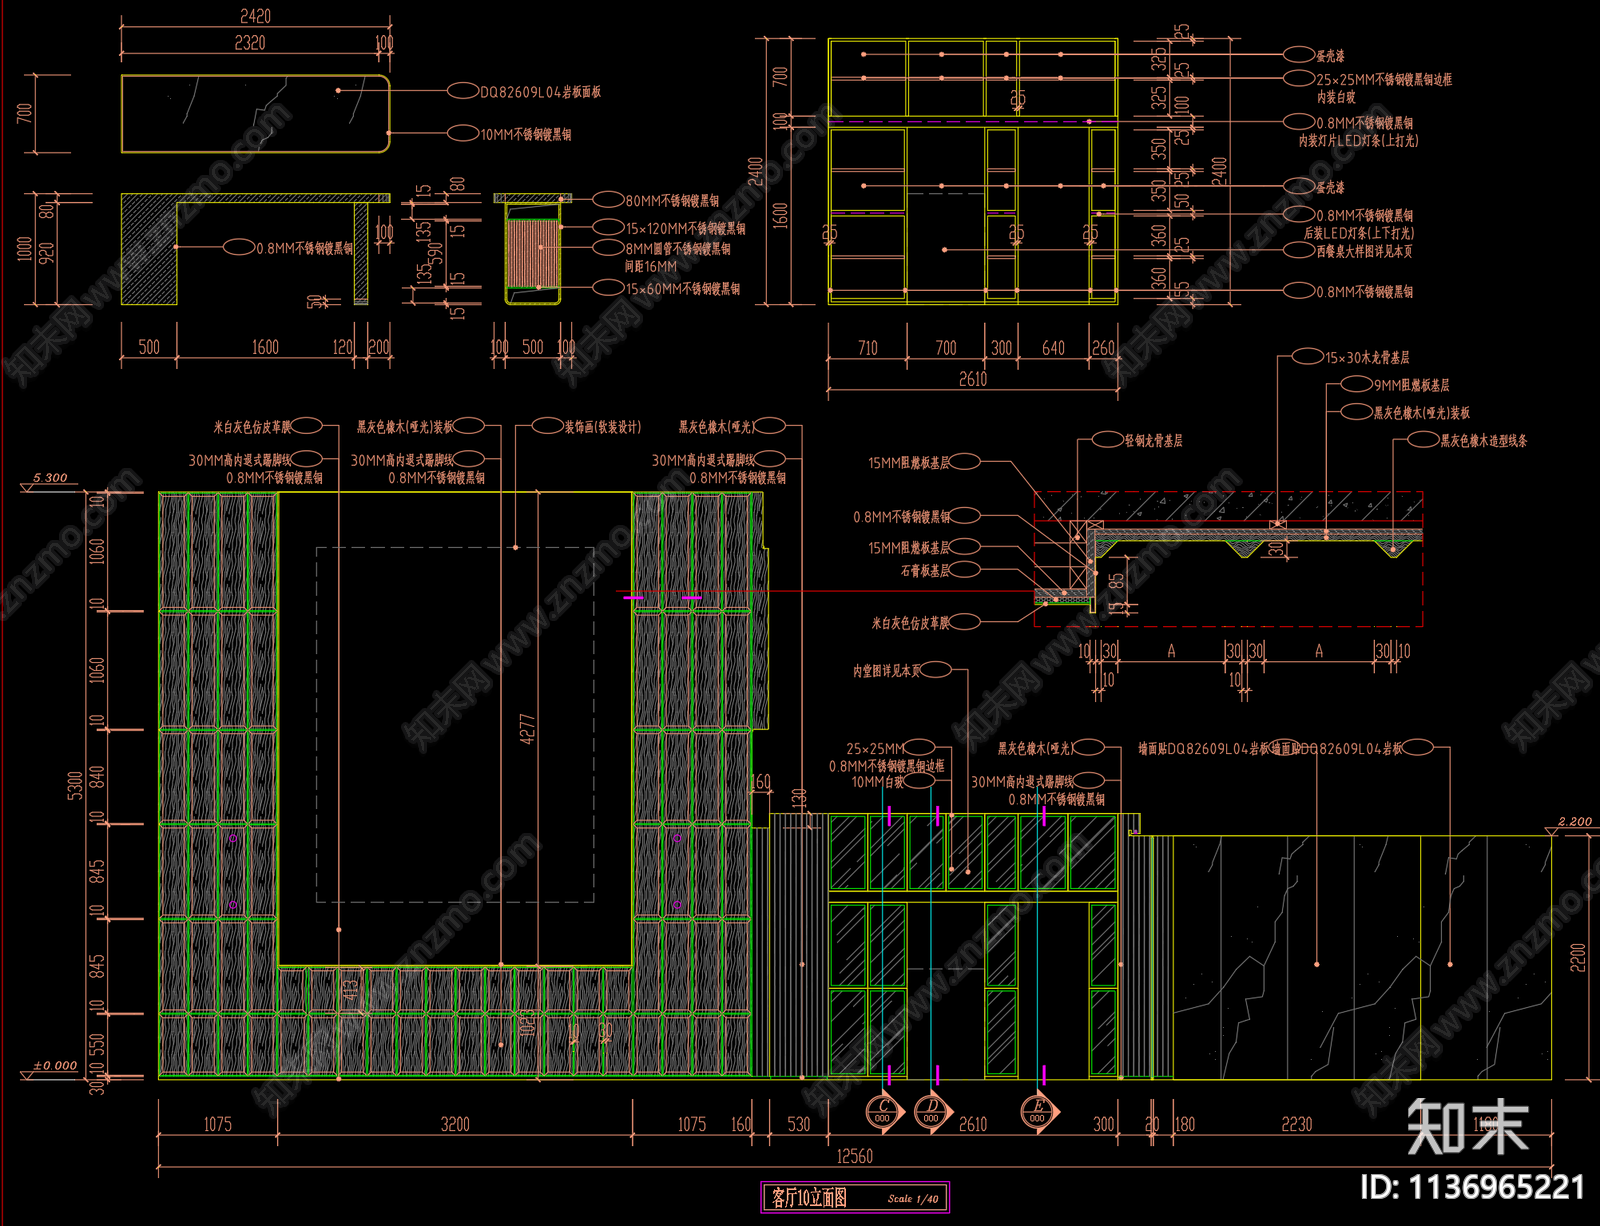Viewport: 1600px width, 1226px height.
Task: Select the rounded tabletop plan outline
Action: (256, 113)
